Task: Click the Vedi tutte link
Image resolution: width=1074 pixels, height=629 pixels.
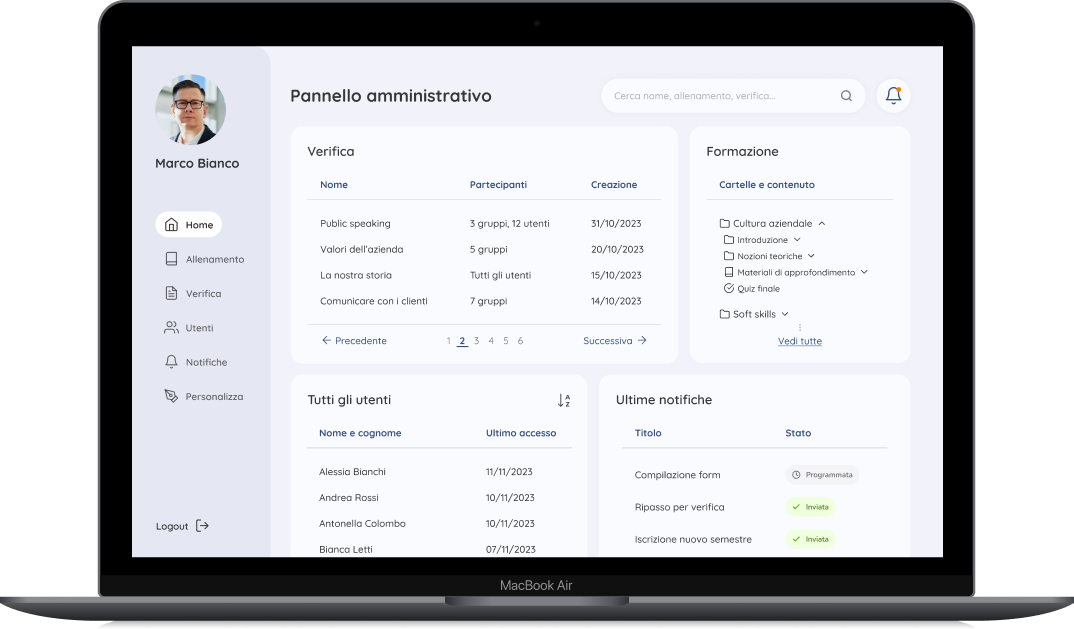Action: 799,341
